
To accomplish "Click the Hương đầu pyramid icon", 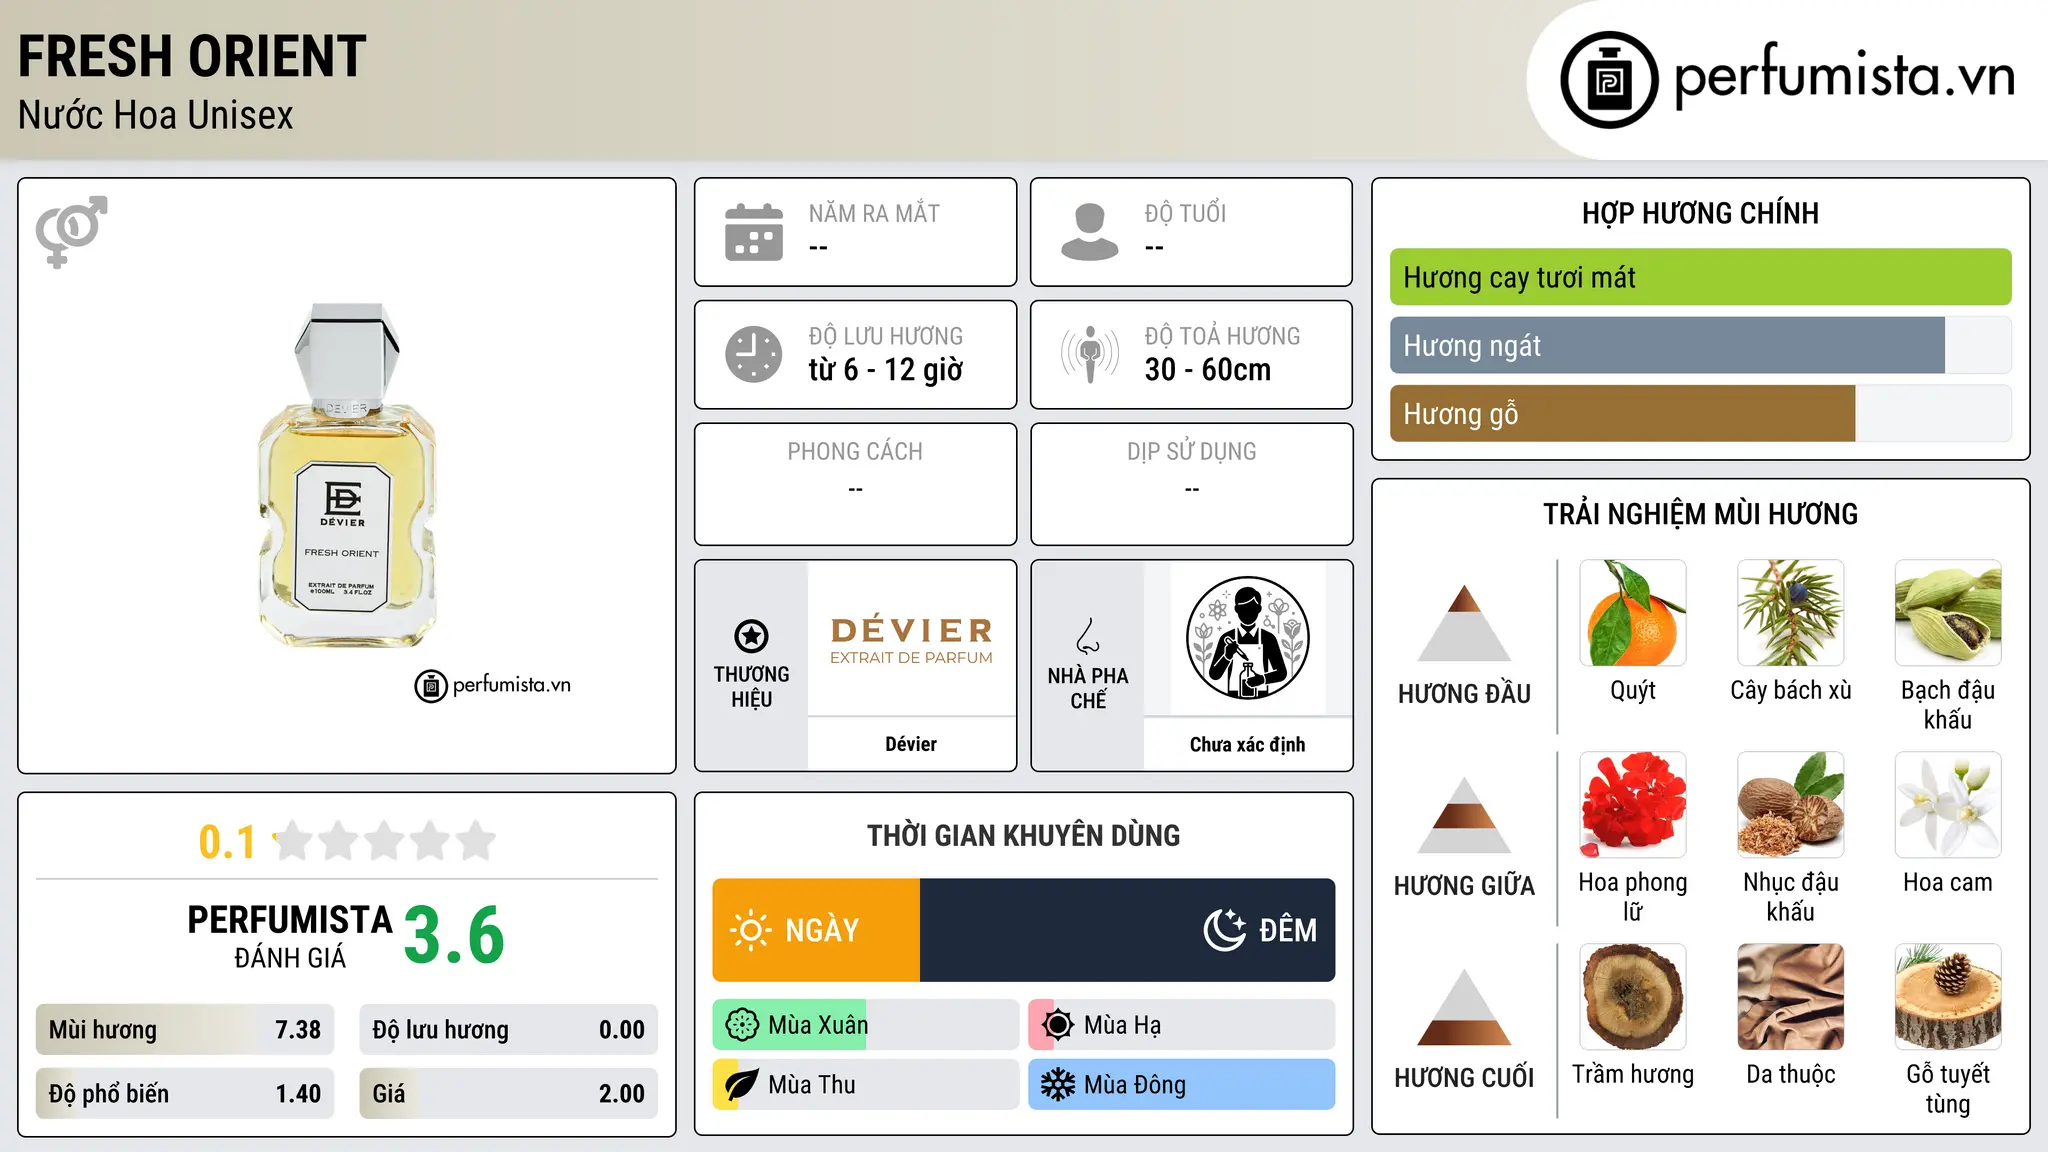I will tap(1464, 623).
